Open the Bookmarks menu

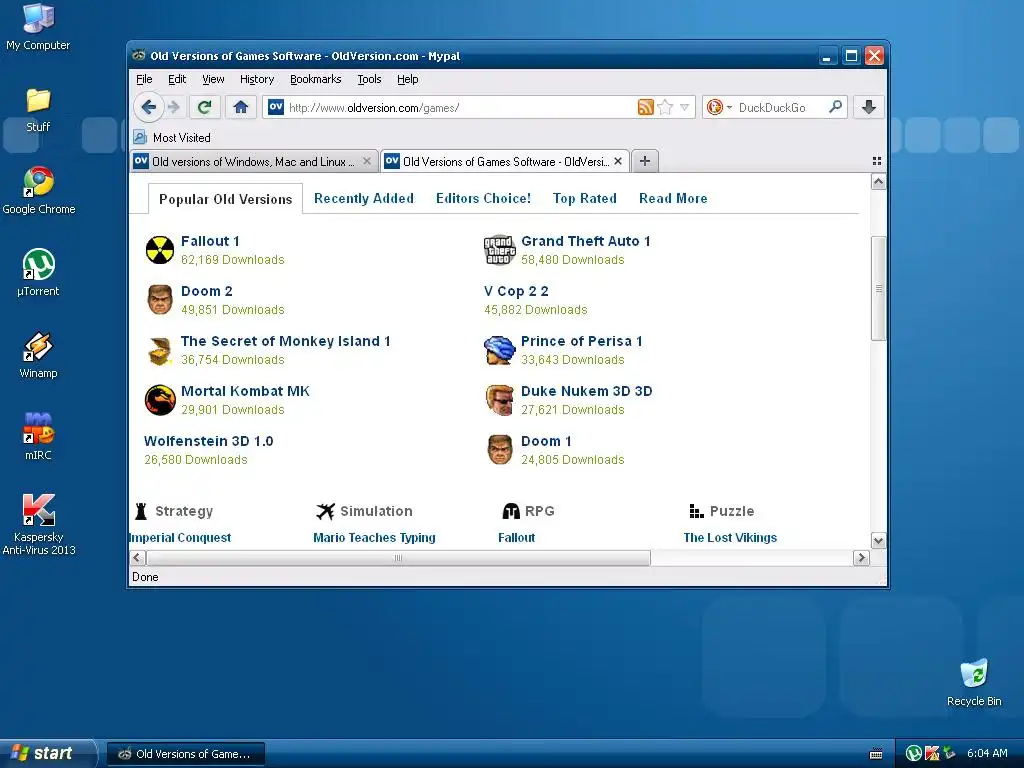point(315,79)
